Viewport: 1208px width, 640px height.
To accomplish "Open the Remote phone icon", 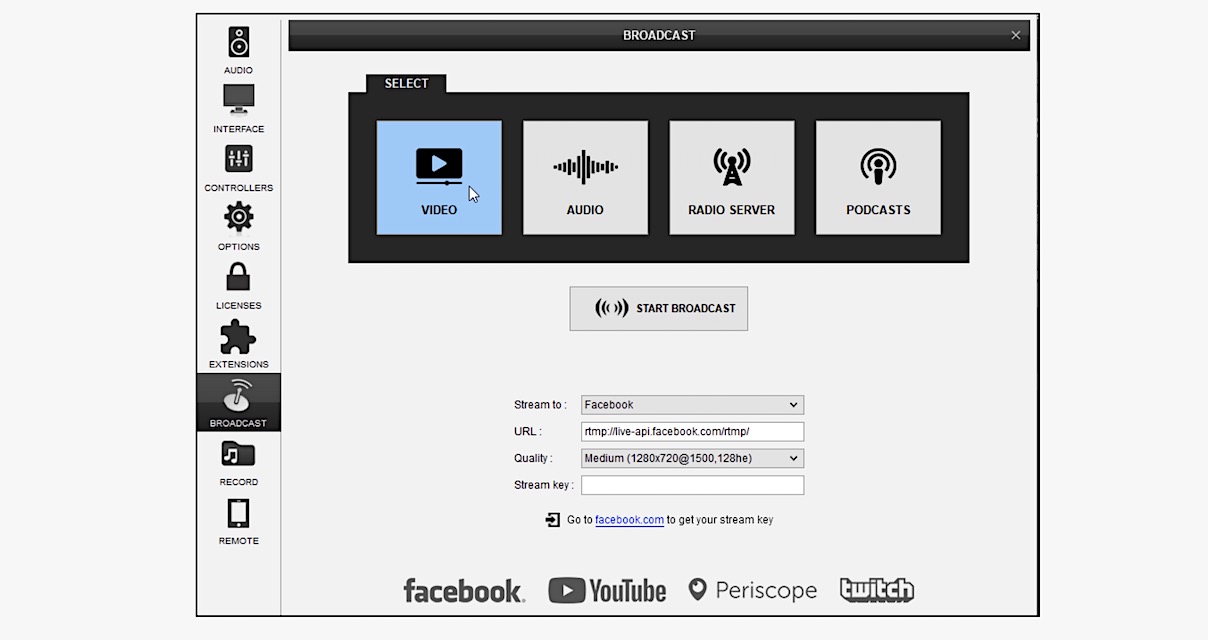I will 238,514.
